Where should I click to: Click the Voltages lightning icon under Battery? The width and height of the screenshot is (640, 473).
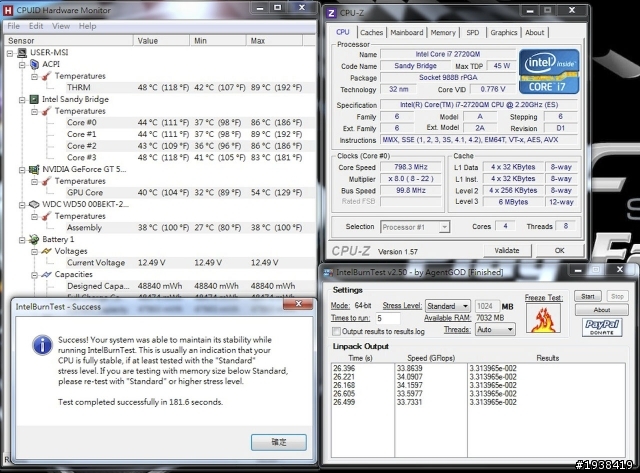coord(47,251)
